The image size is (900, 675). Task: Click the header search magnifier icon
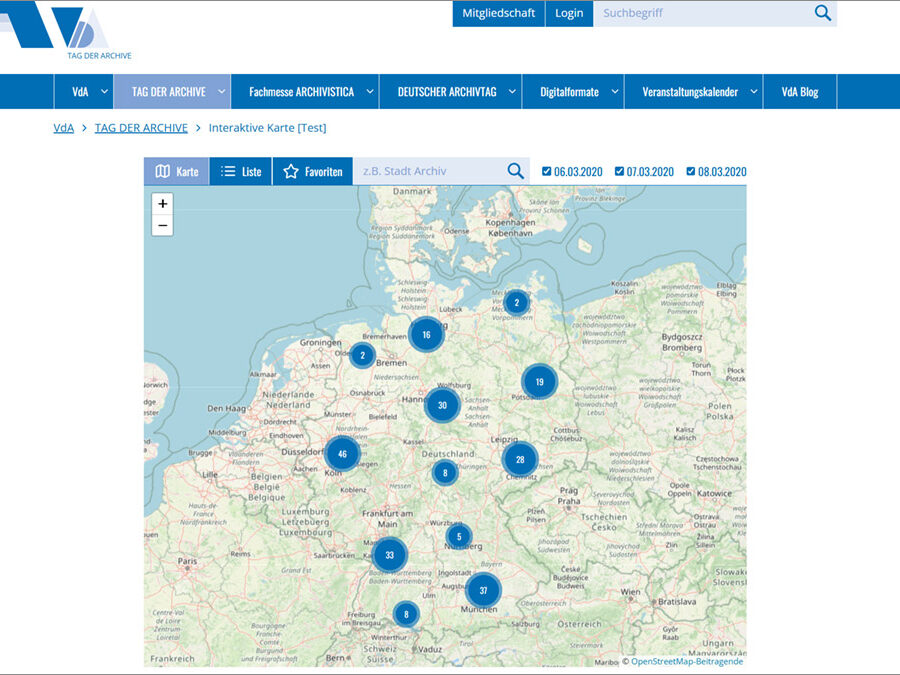(823, 13)
